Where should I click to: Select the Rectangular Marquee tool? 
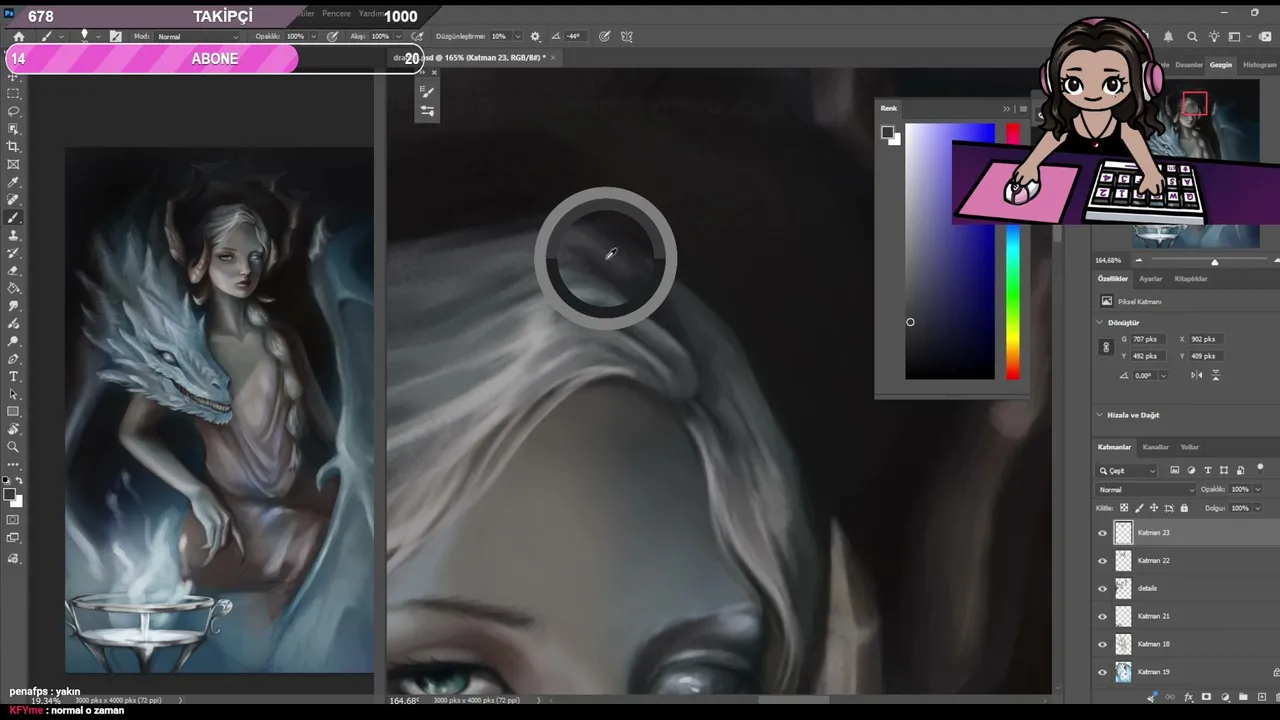pyautogui.click(x=13, y=93)
